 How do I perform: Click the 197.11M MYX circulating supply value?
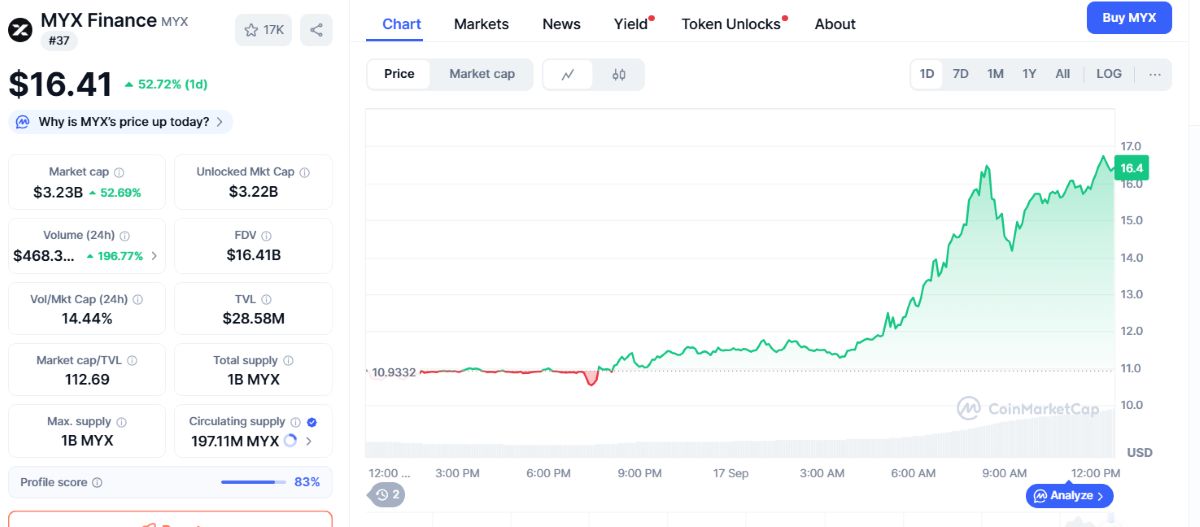(x=235, y=441)
